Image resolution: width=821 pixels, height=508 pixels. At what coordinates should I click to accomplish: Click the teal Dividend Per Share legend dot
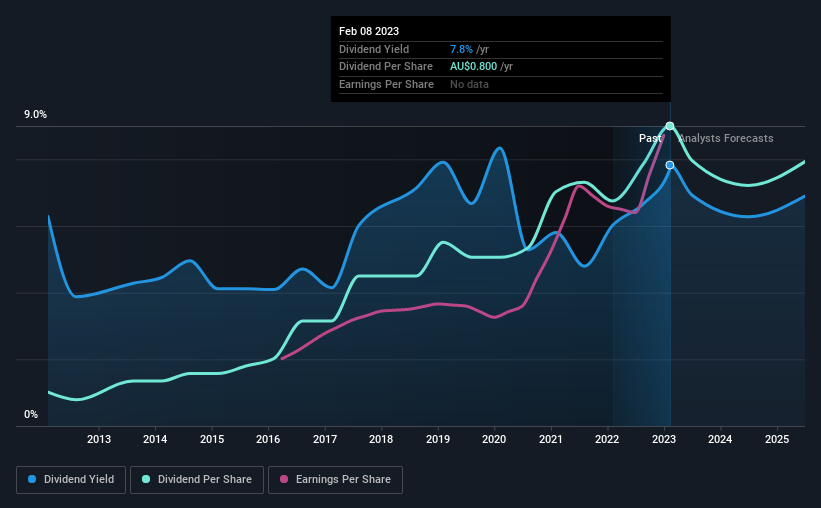click(146, 479)
